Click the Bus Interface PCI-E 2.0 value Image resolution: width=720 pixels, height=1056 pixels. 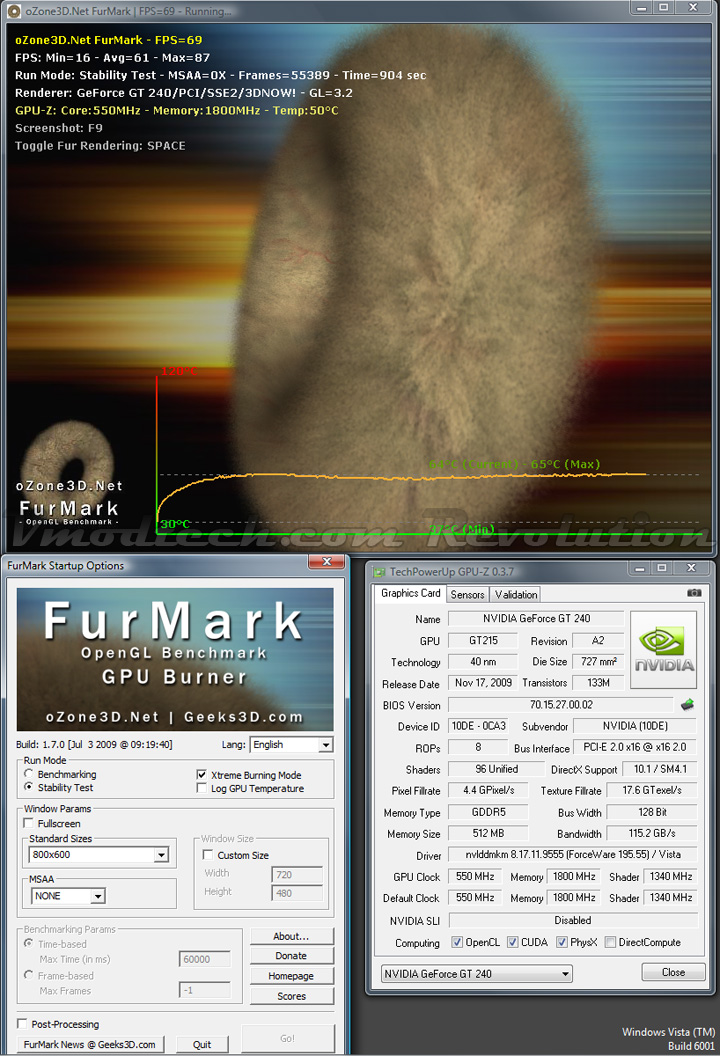pos(634,748)
